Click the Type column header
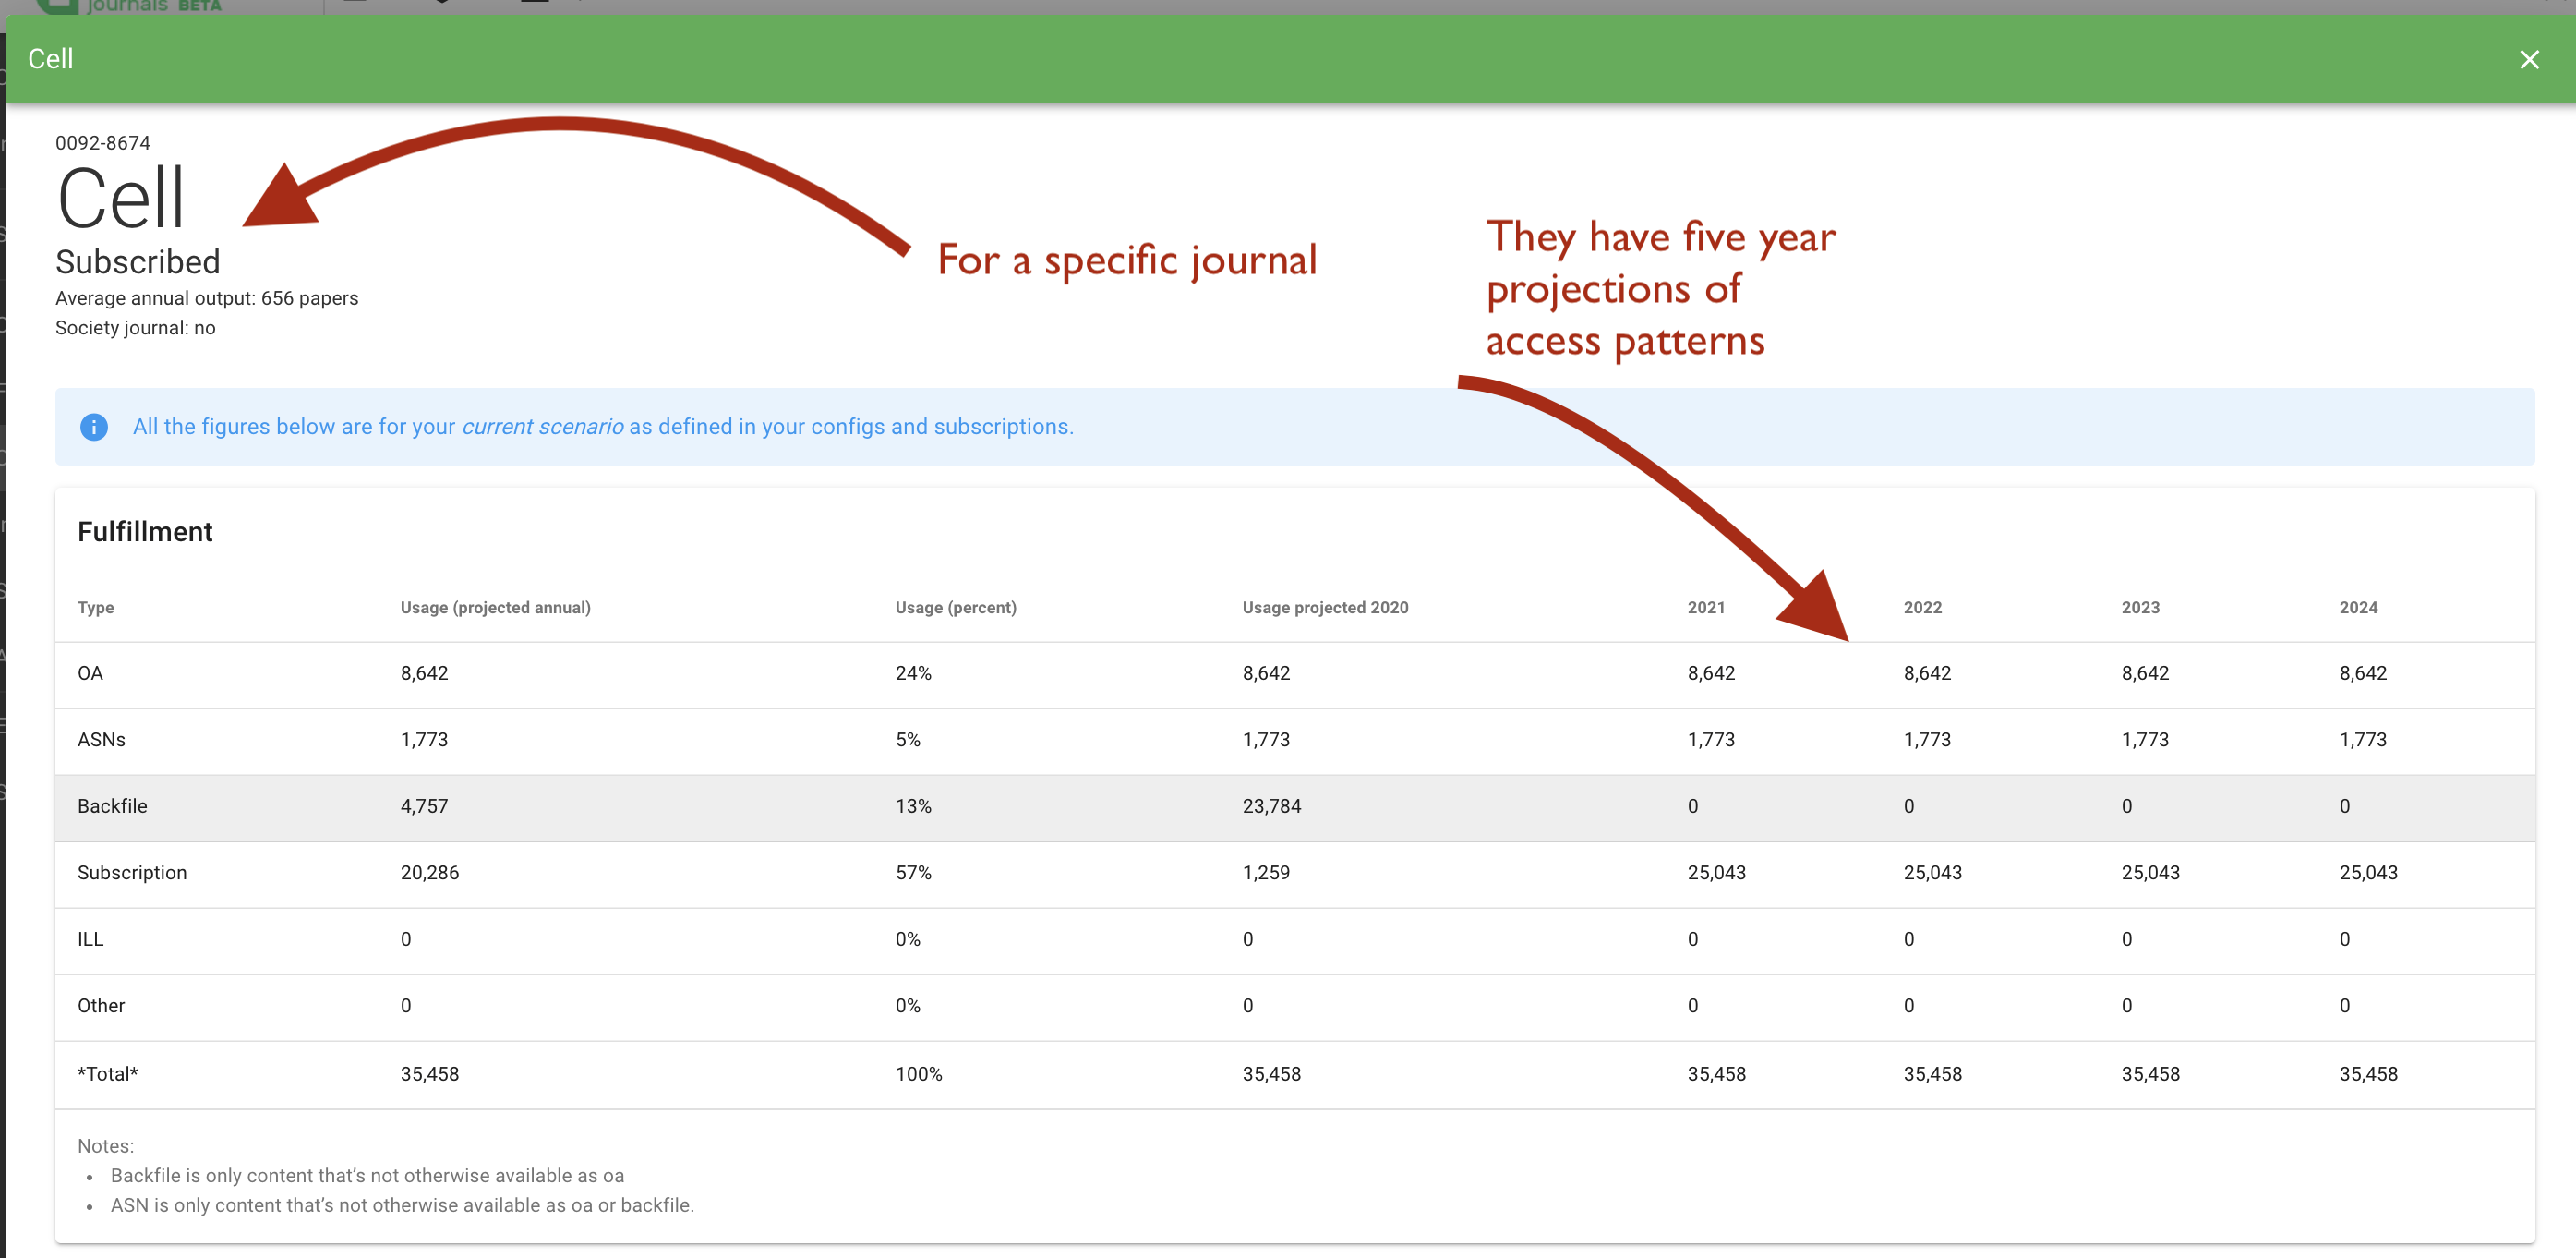Viewport: 2576px width, 1258px height. (96, 607)
